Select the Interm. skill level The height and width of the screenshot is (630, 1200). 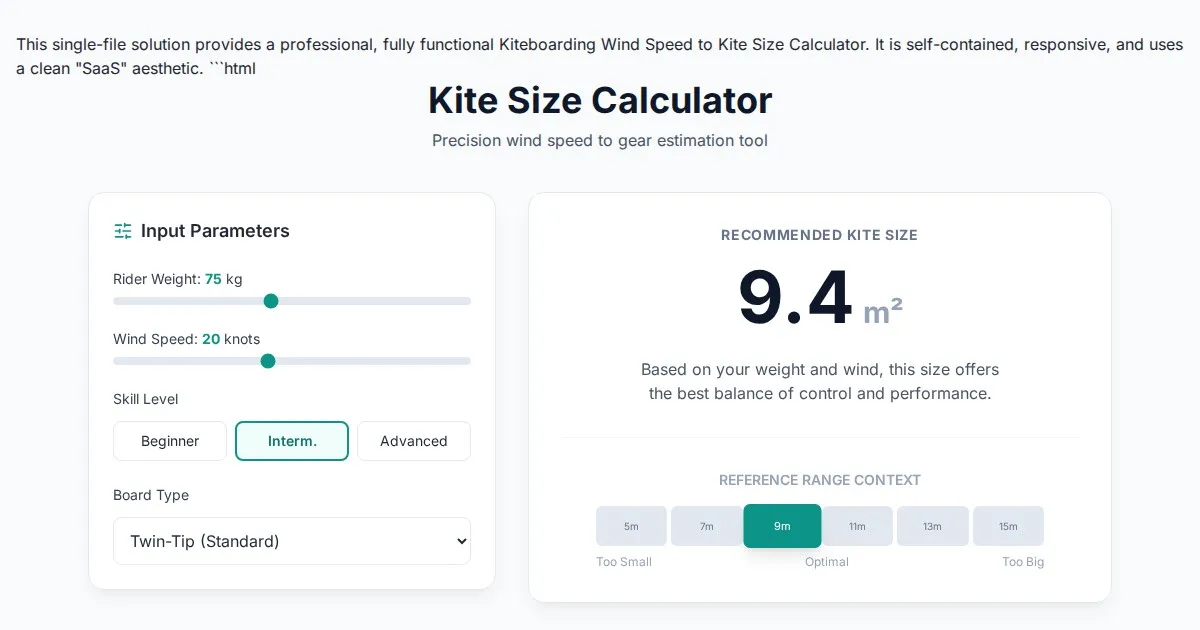[292, 441]
